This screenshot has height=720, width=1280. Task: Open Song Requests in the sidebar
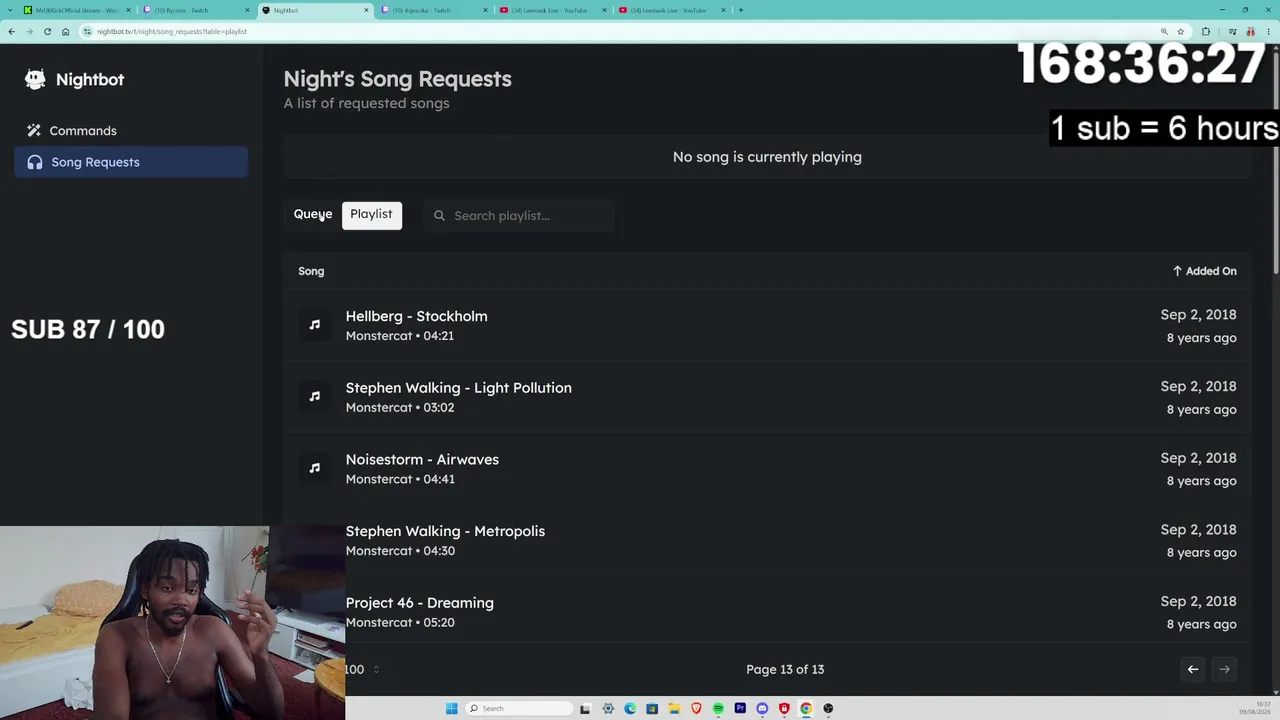pos(131,162)
